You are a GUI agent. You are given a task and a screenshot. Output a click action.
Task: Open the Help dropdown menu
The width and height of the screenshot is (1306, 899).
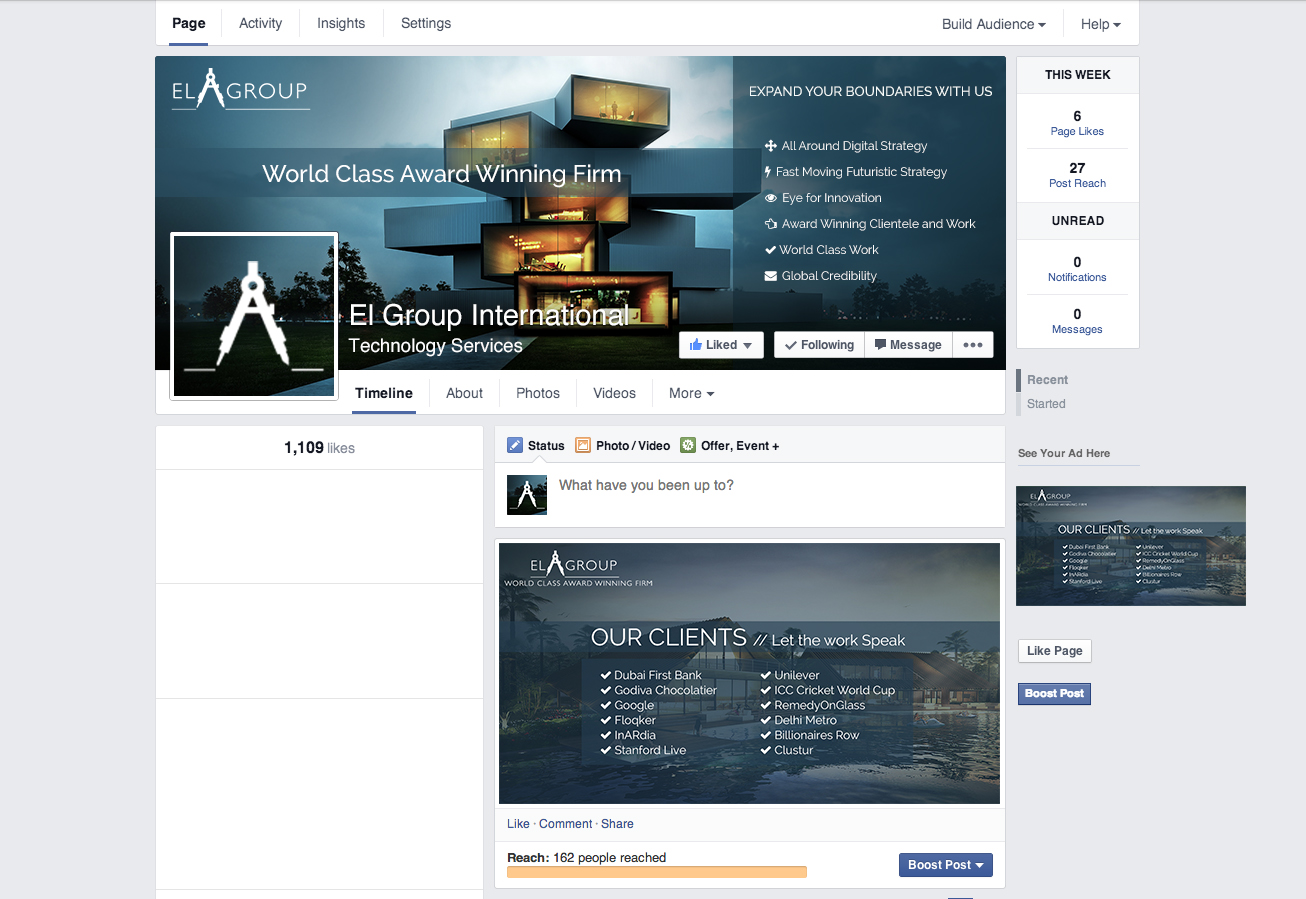(1099, 23)
